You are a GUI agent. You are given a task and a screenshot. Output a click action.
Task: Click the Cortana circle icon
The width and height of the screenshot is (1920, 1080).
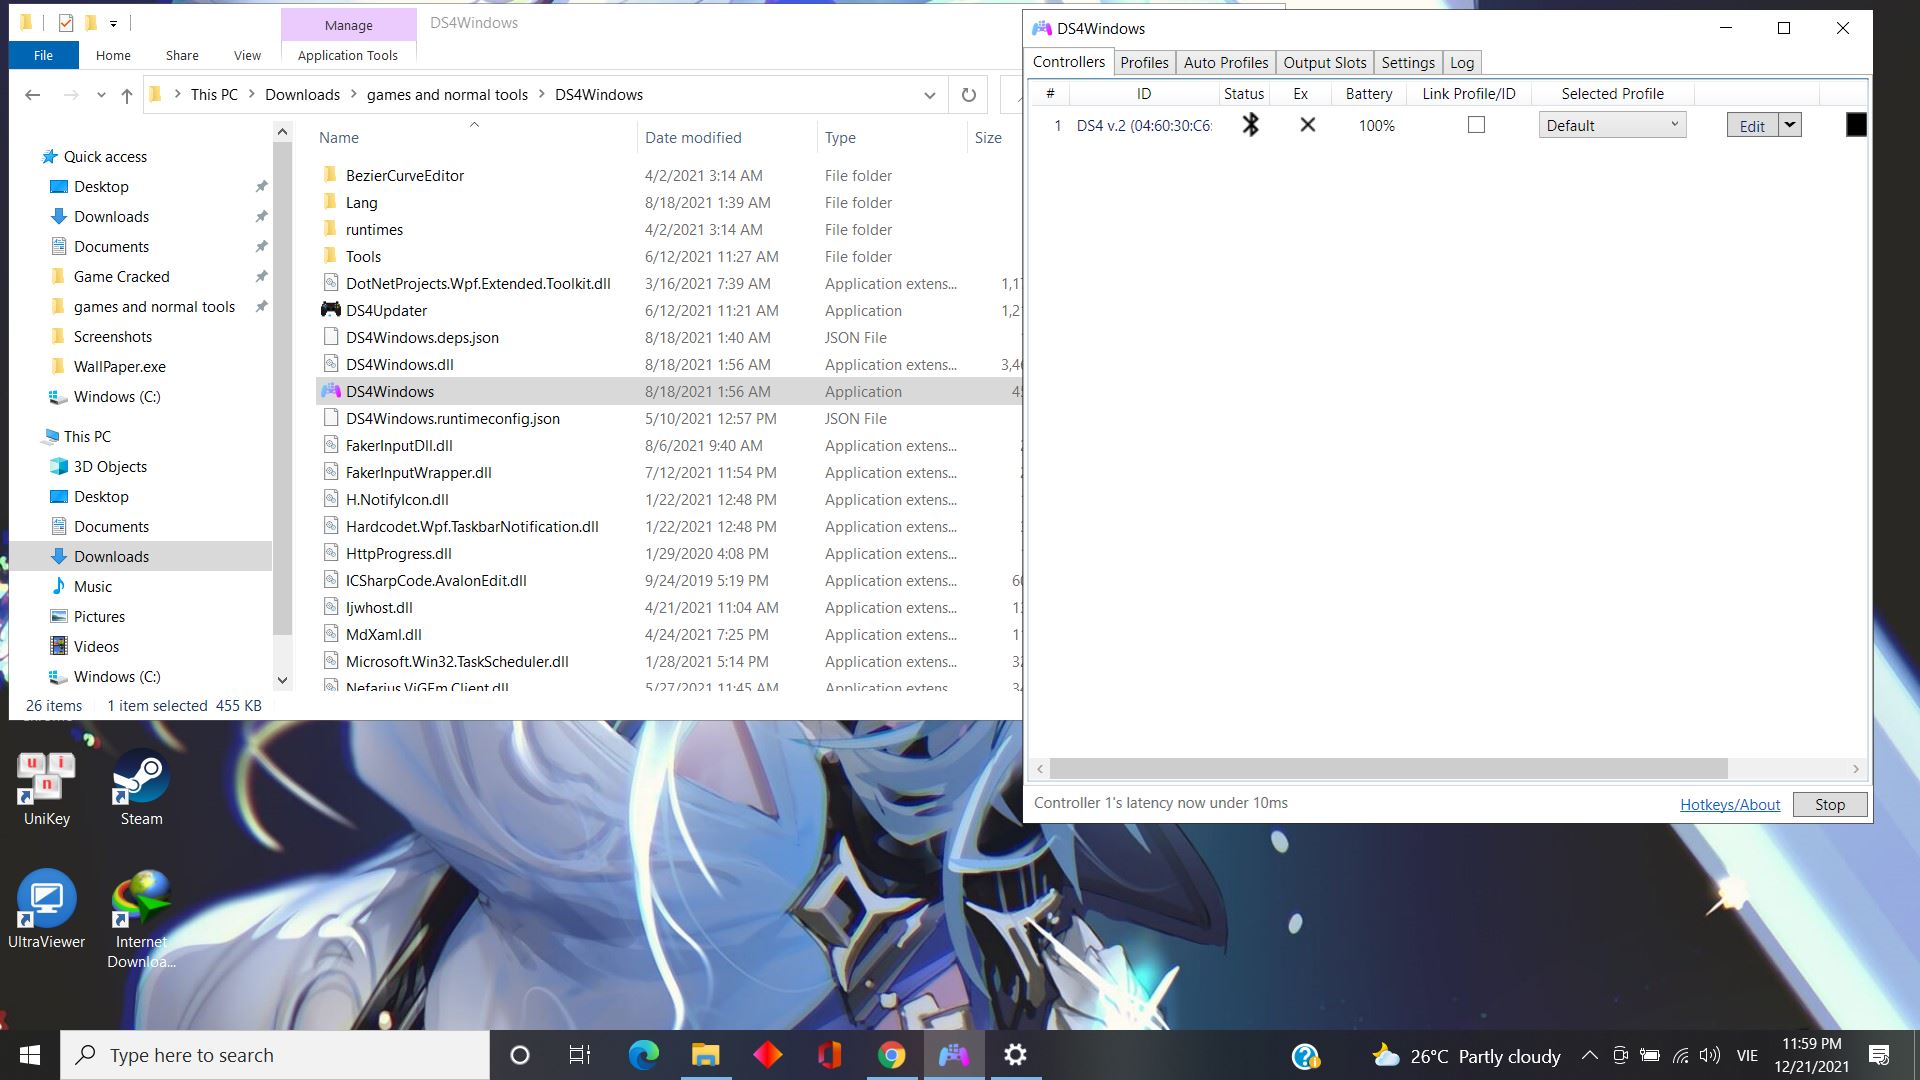[519, 1055]
